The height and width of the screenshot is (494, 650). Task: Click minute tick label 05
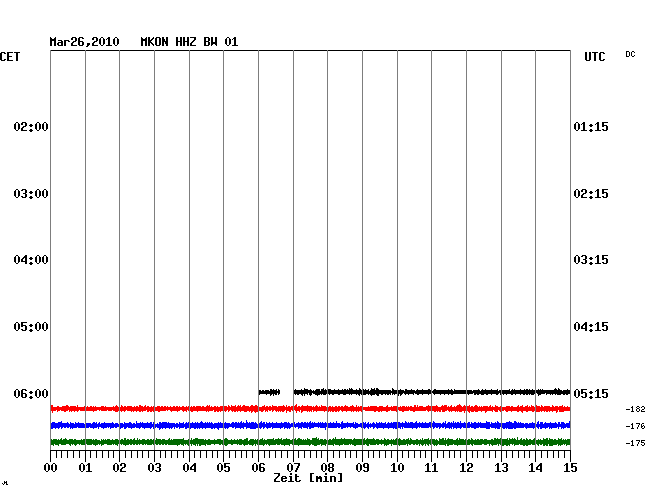(x=223, y=468)
